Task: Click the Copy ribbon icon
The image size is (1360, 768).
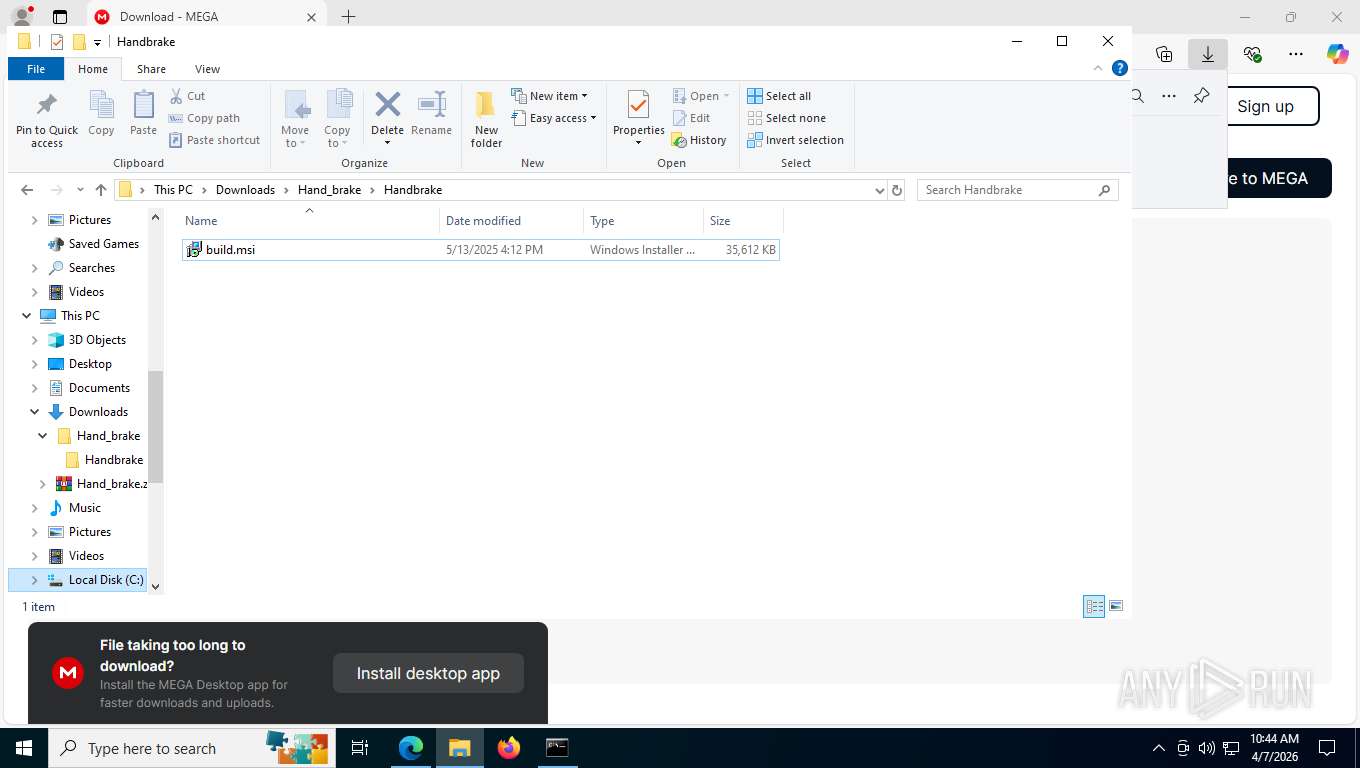Action: [101, 113]
